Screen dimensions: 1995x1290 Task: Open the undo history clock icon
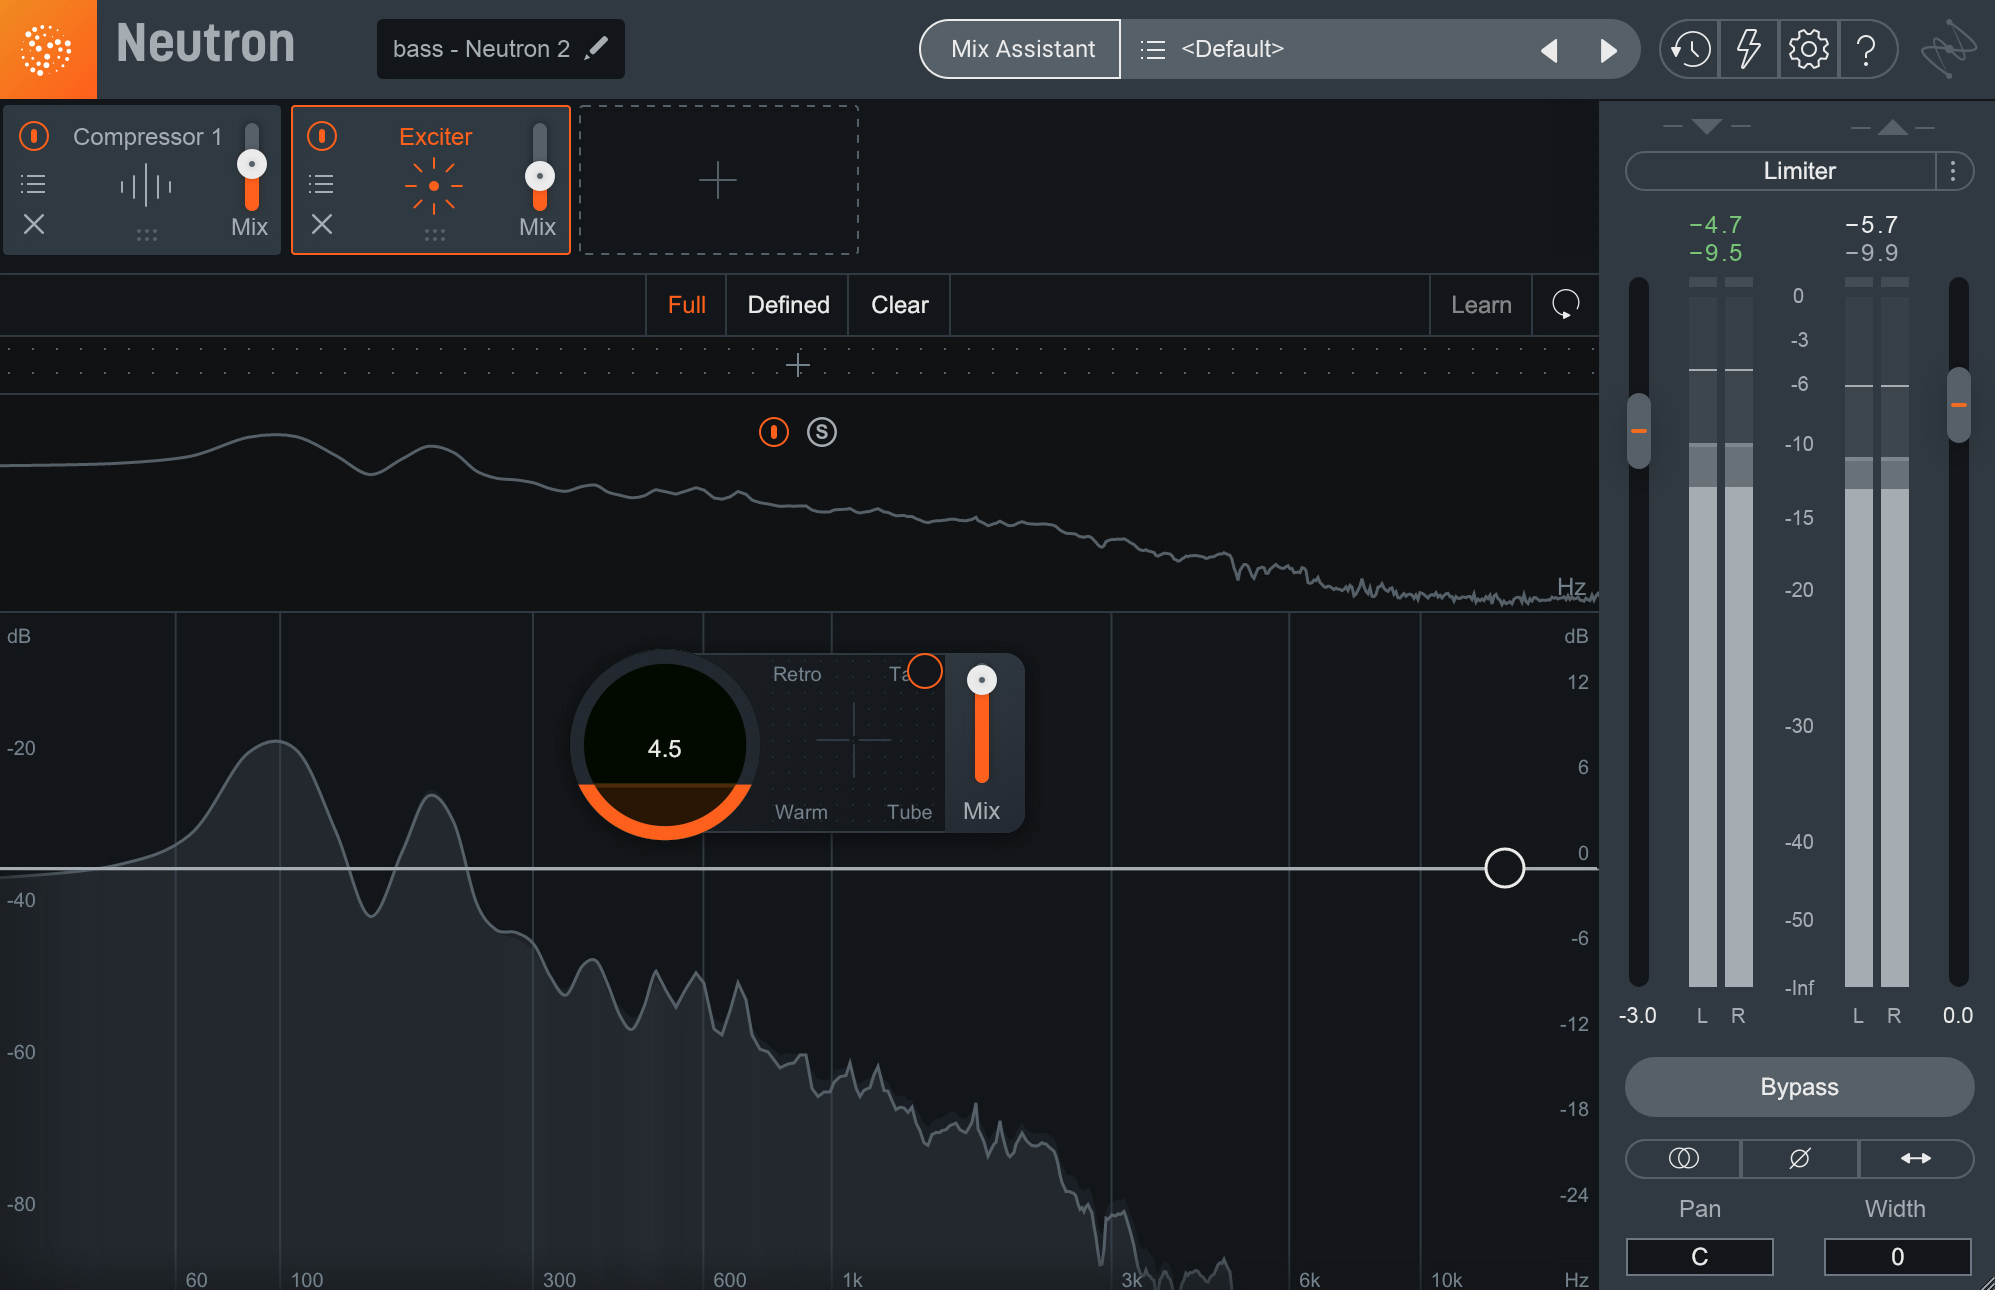1690,49
